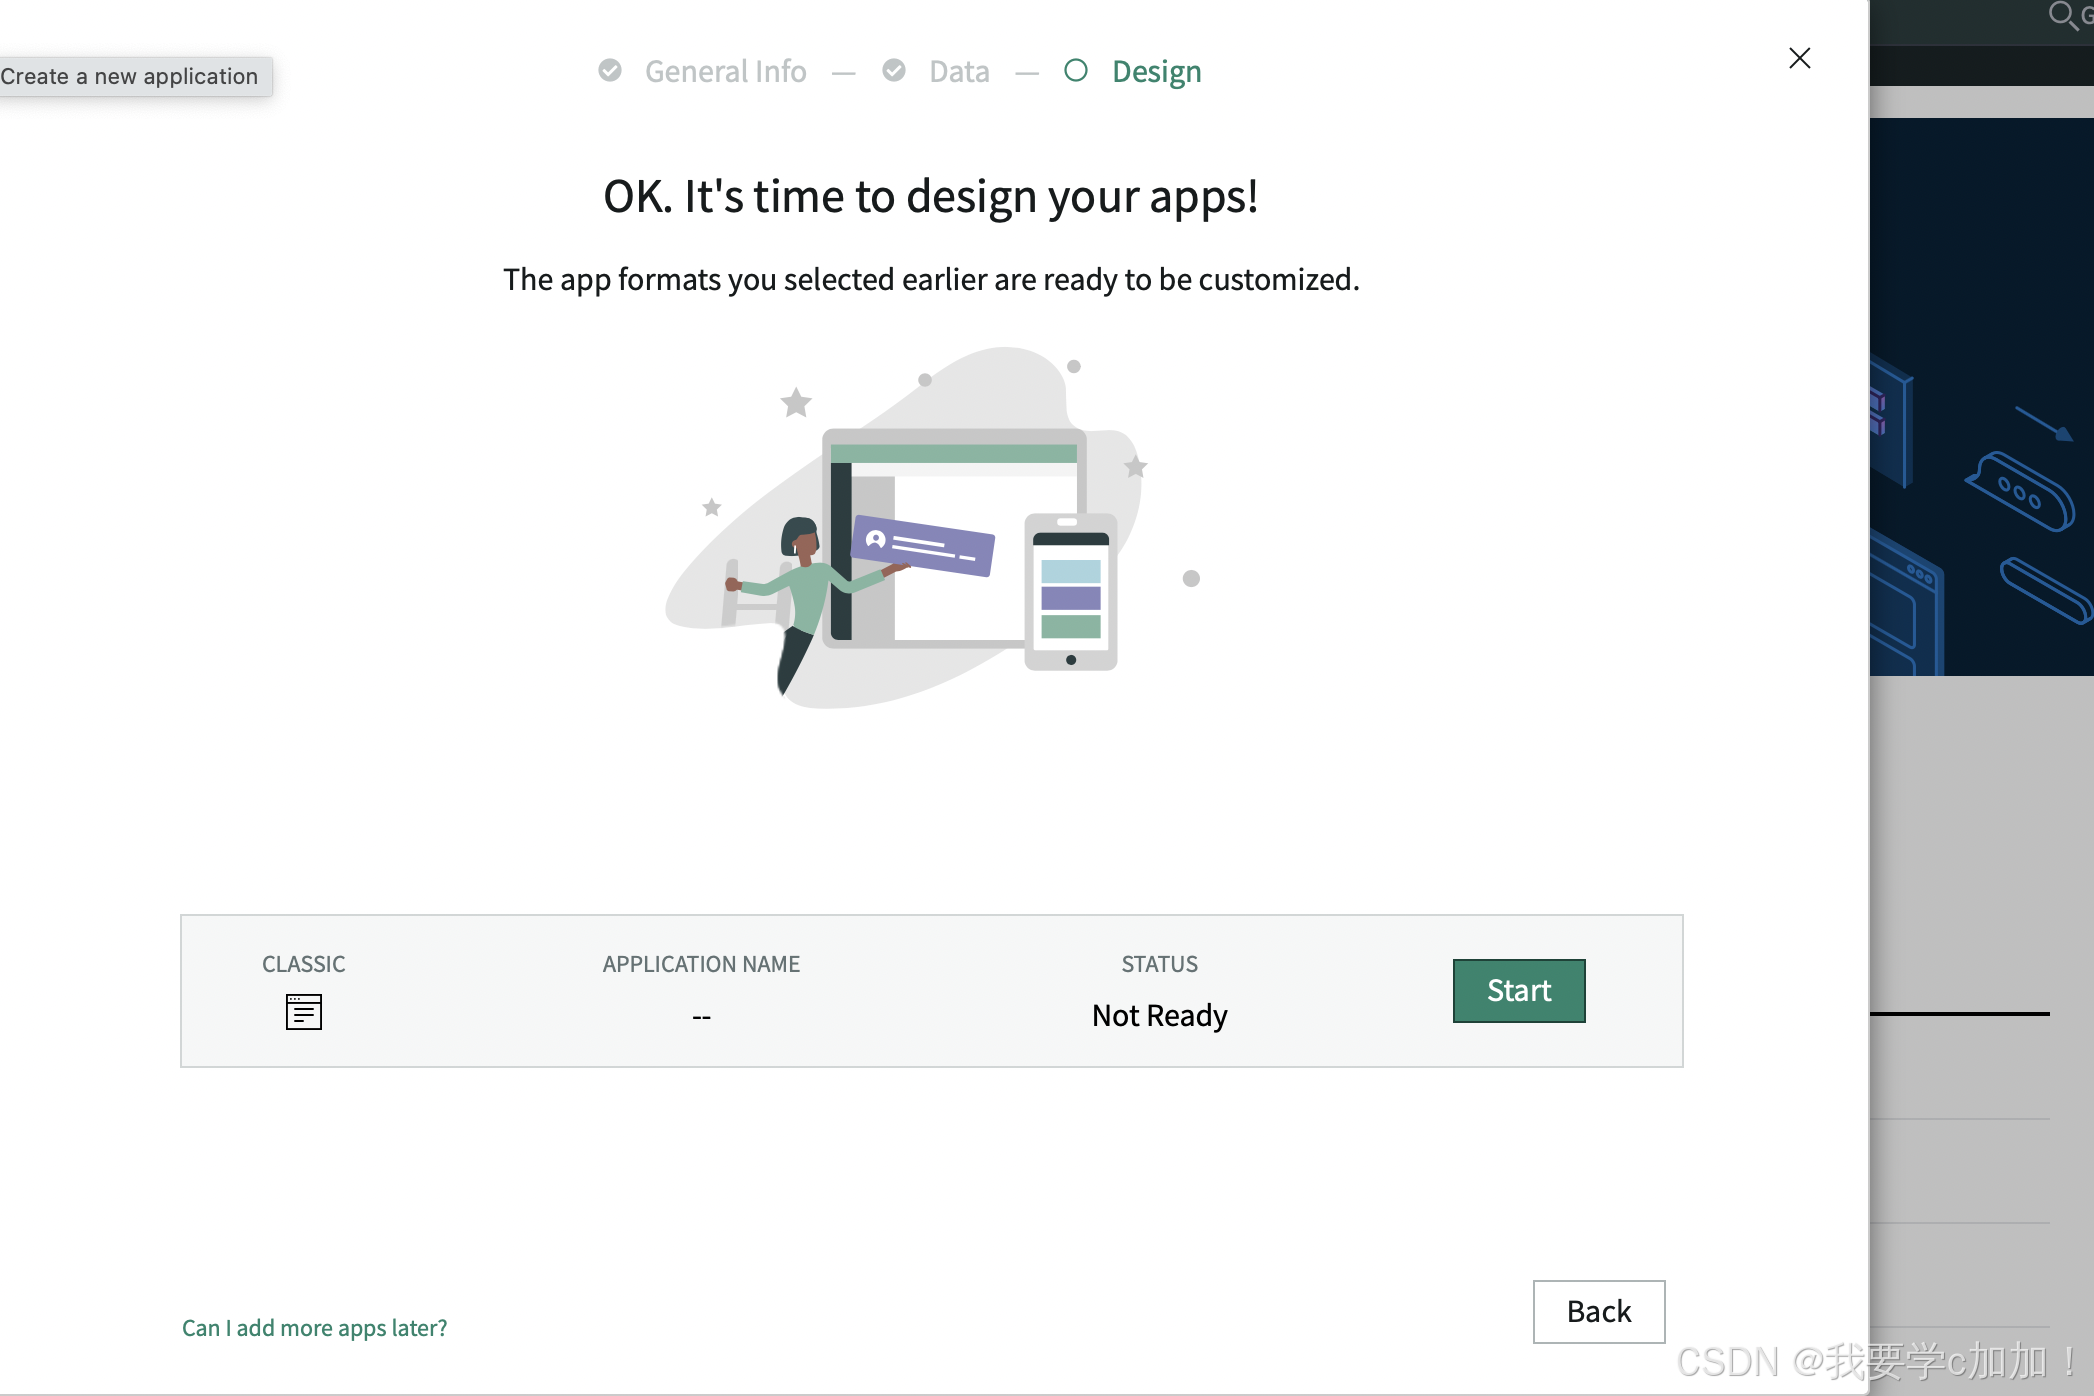Click the Start button for Classic app
Viewport: 2094px width, 1396px height.
point(1518,990)
